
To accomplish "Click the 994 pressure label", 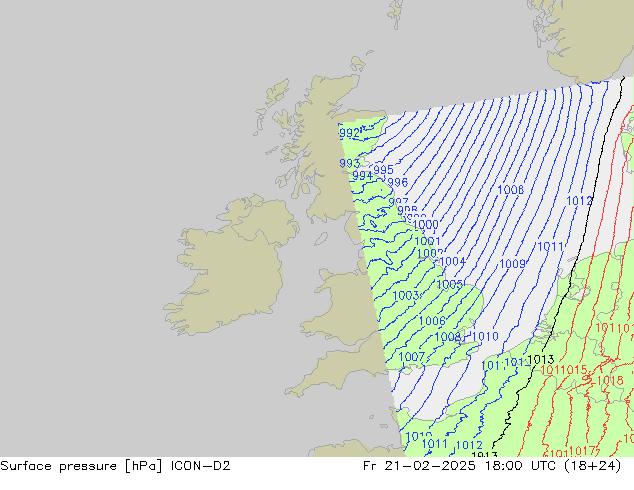I will tap(362, 175).
